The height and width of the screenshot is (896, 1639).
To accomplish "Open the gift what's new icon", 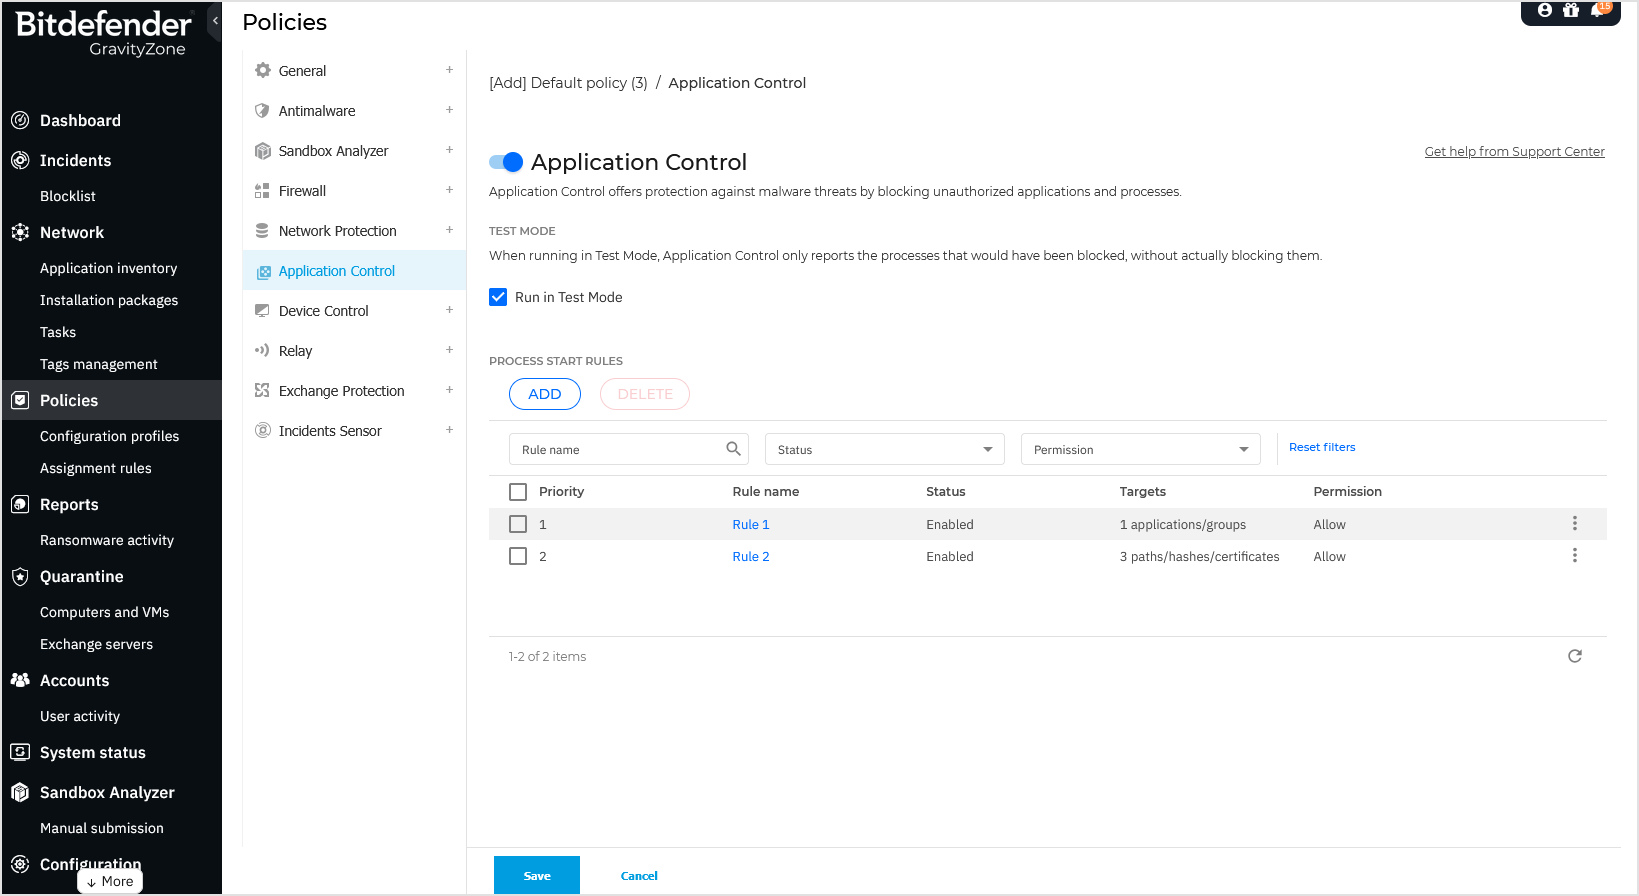I will click(x=1571, y=10).
